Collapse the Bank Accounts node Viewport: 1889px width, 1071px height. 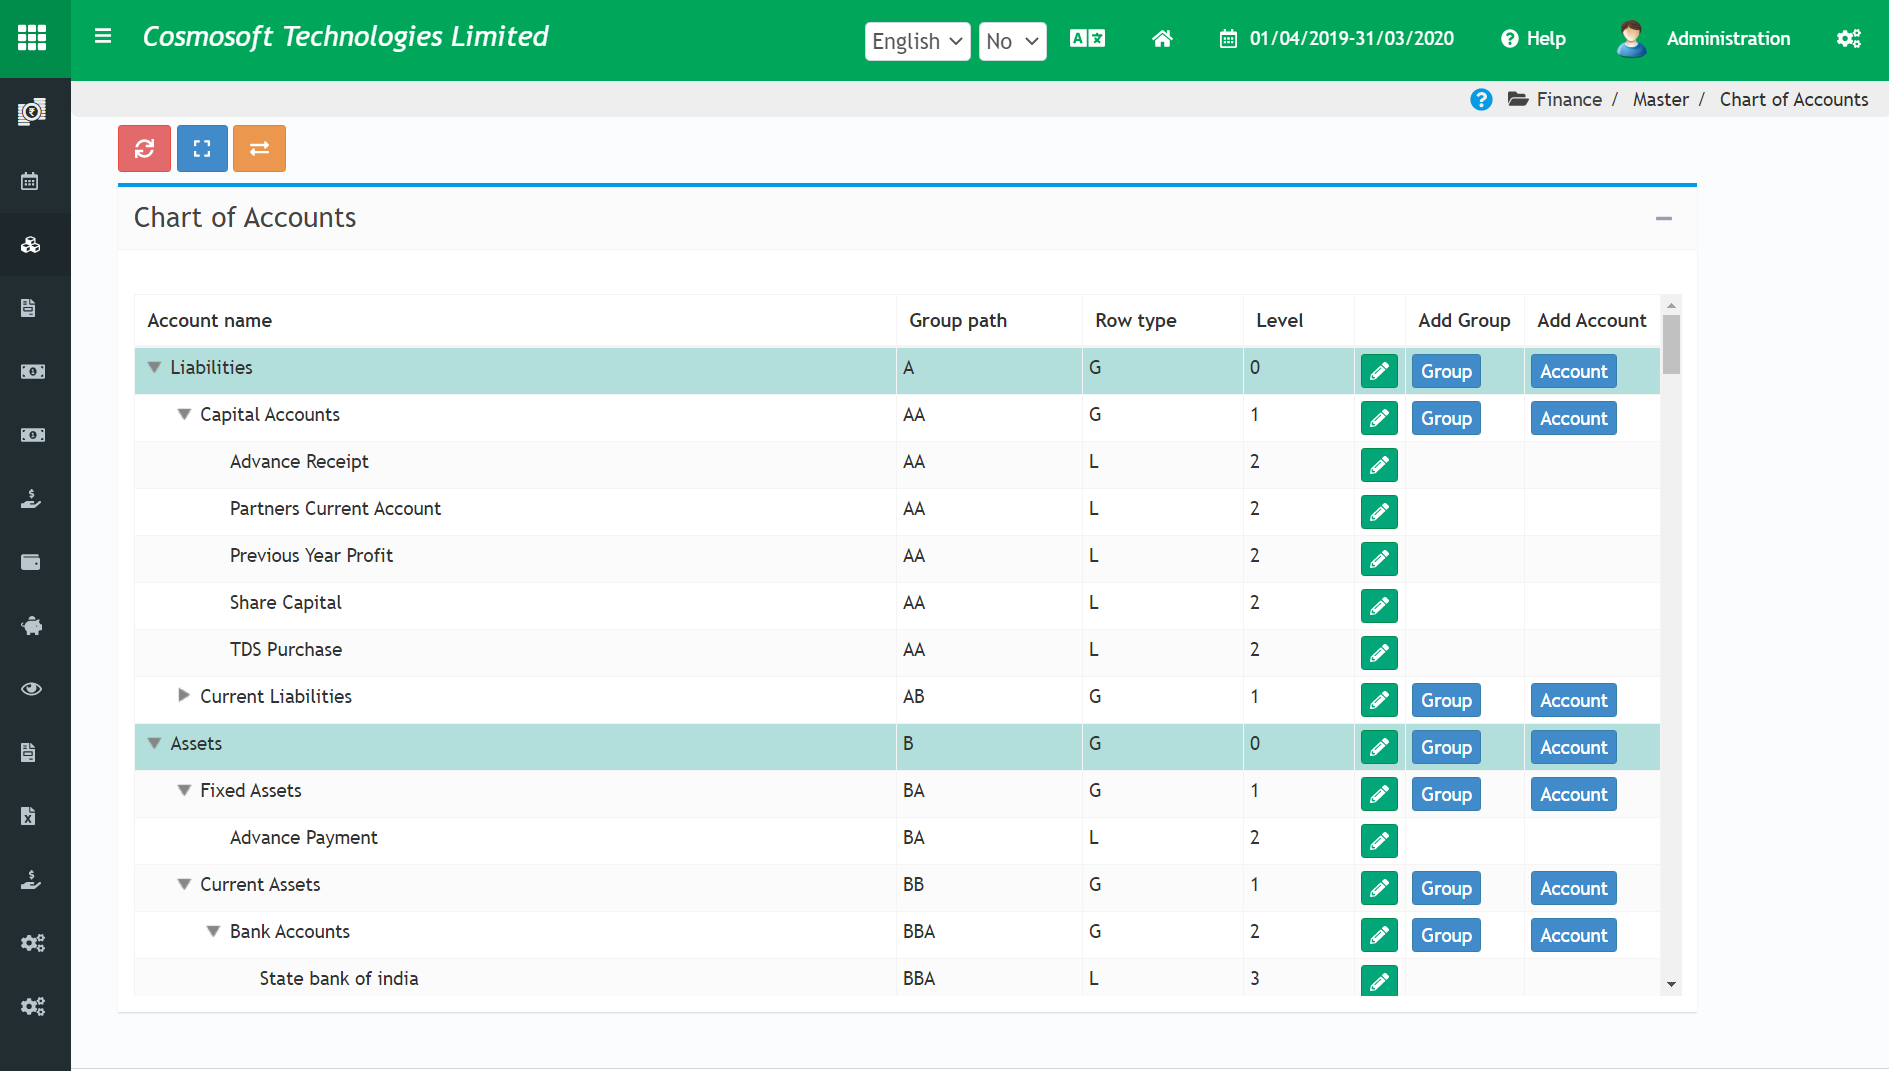click(214, 931)
